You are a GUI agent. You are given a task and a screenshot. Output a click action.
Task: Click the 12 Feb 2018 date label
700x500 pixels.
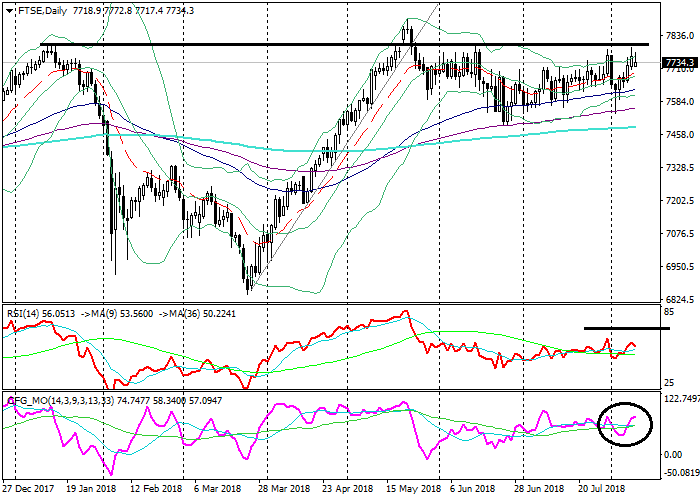pyautogui.click(x=156, y=489)
